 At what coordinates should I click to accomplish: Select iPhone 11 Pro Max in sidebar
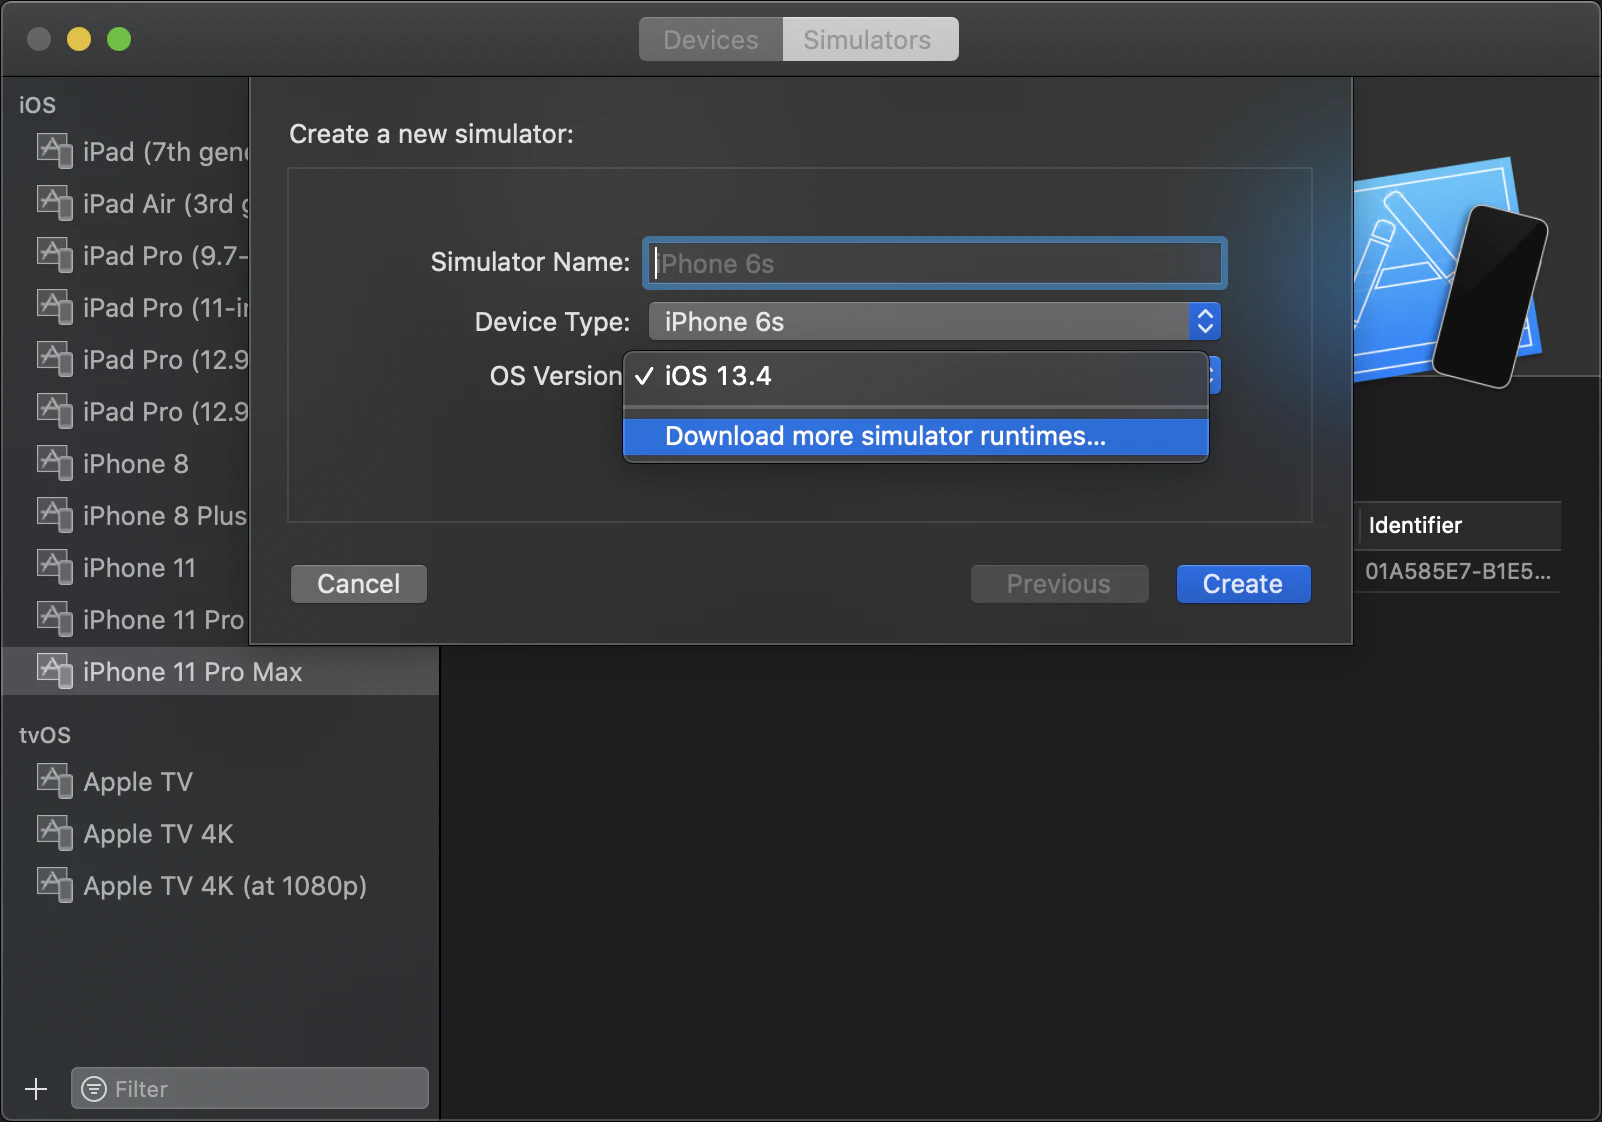click(221, 672)
